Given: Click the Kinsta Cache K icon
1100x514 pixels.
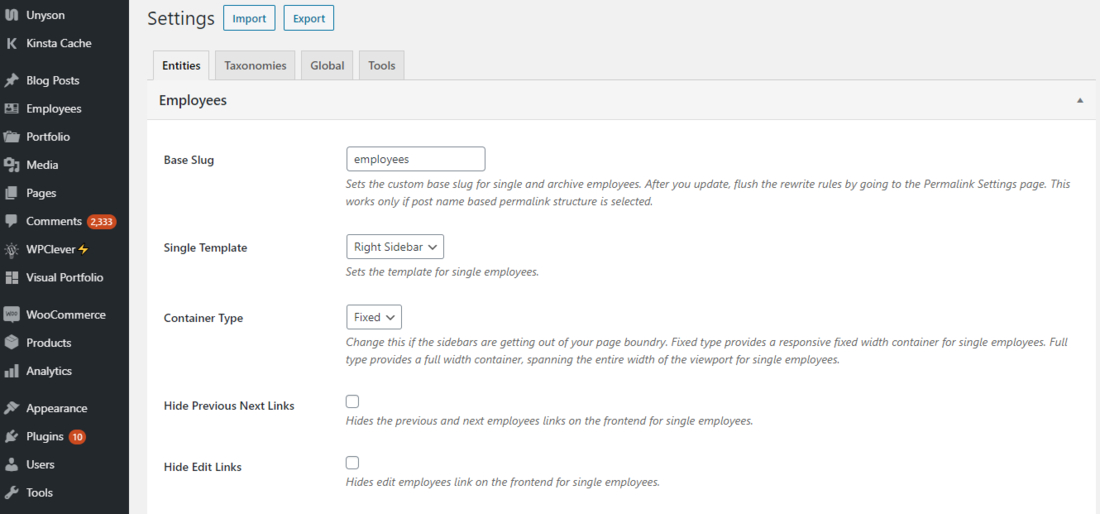Looking at the screenshot, I should pyautogui.click(x=12, y=43).
